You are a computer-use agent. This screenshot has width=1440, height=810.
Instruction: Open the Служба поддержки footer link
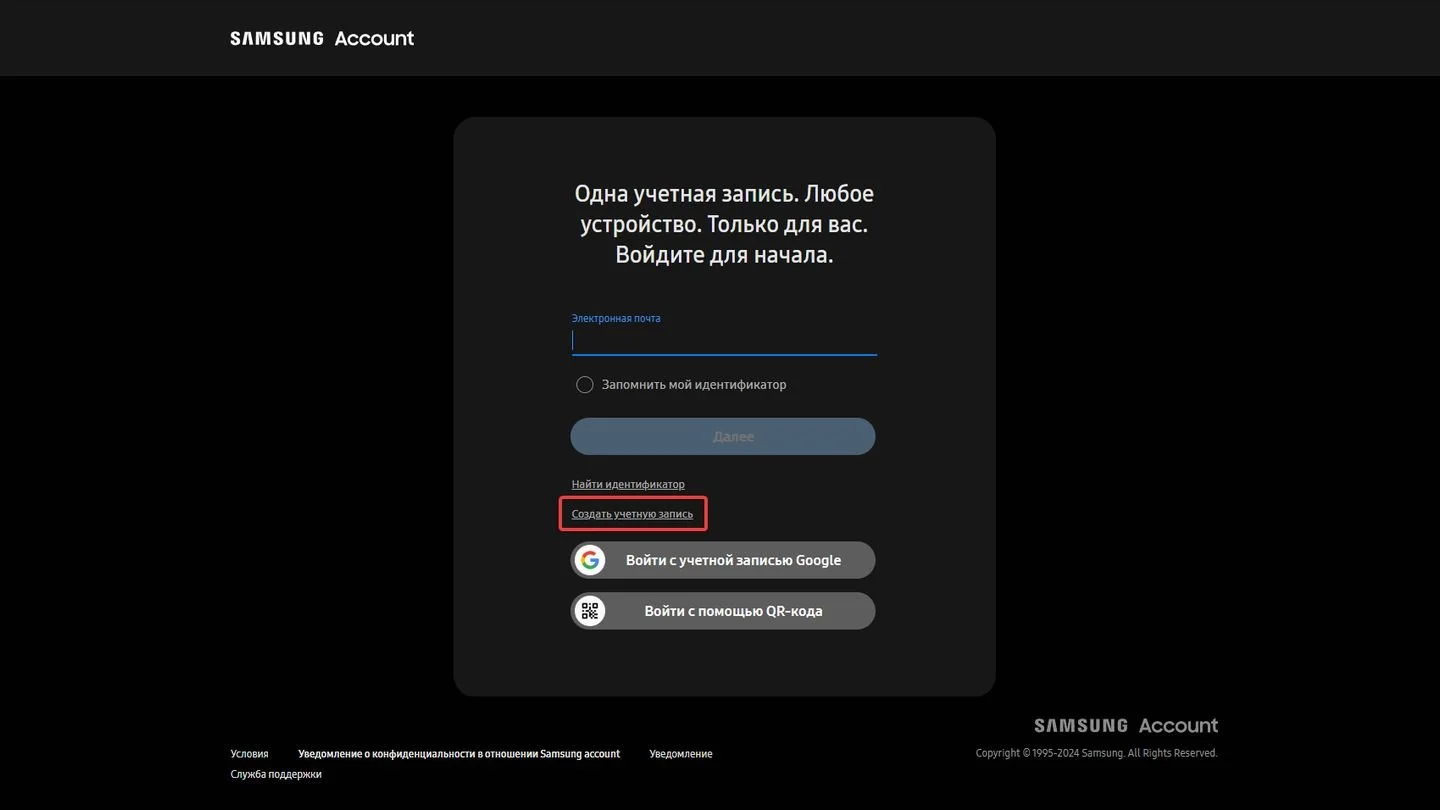[276, 774]
